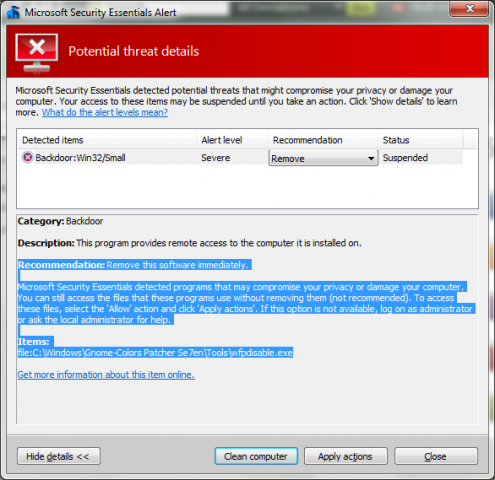Click the highlighted wfpdisable.exe file path

(155, 353)
